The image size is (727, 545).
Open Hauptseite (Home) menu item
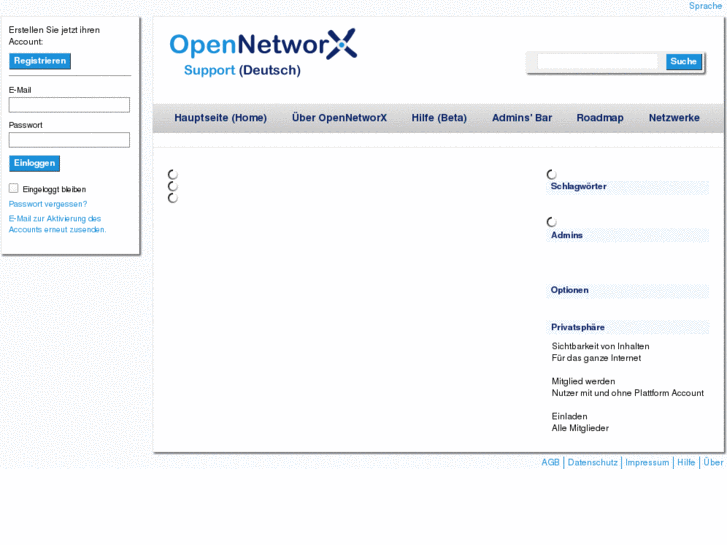click(x=220, y=118)
